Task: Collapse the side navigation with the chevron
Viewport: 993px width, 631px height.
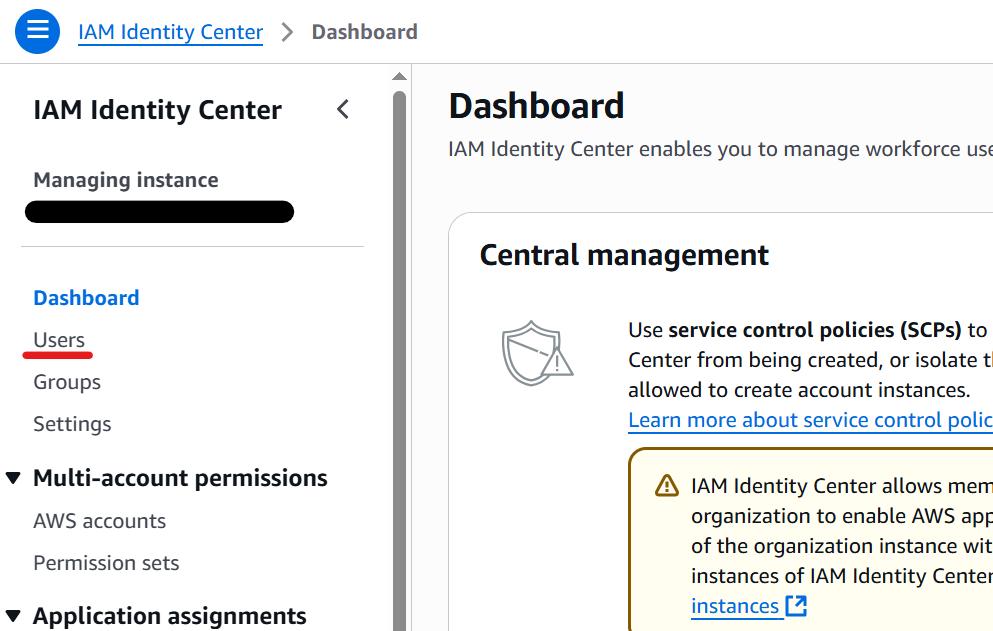Action: pos(343,110)
